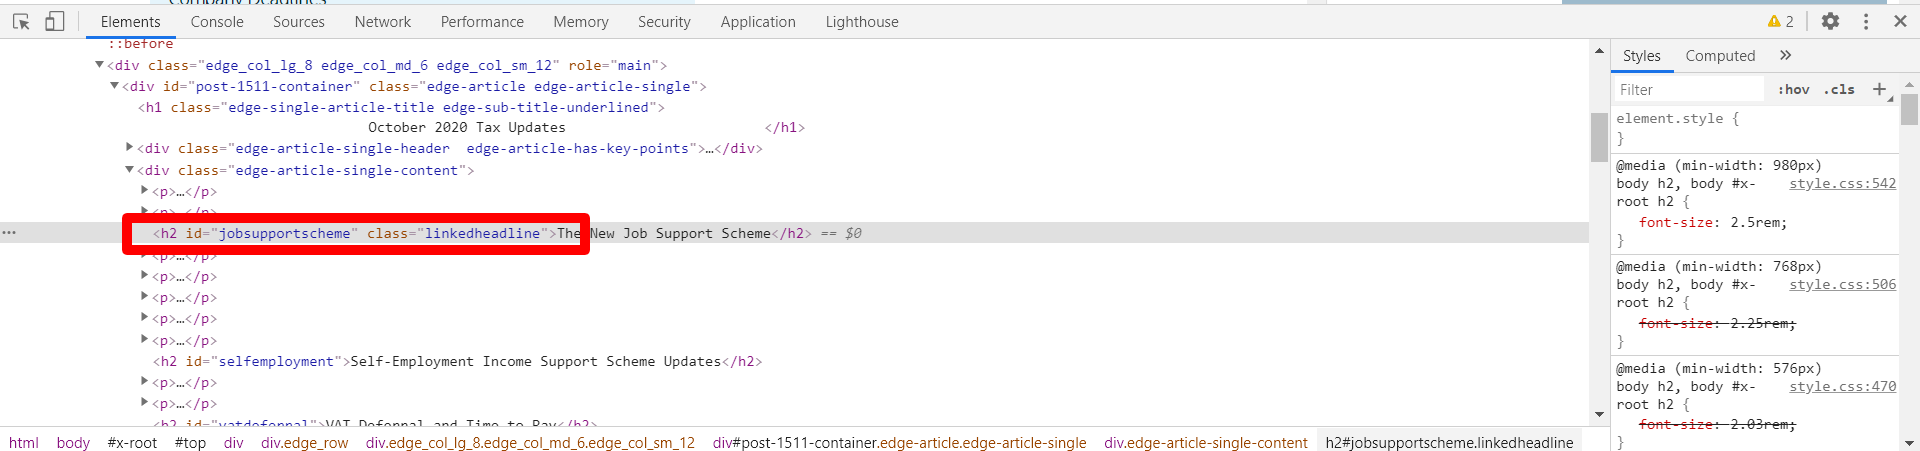This screenshot has width=1920, height=451.
Task: Open style.css:506 source link
Action: click(1842, 284)
